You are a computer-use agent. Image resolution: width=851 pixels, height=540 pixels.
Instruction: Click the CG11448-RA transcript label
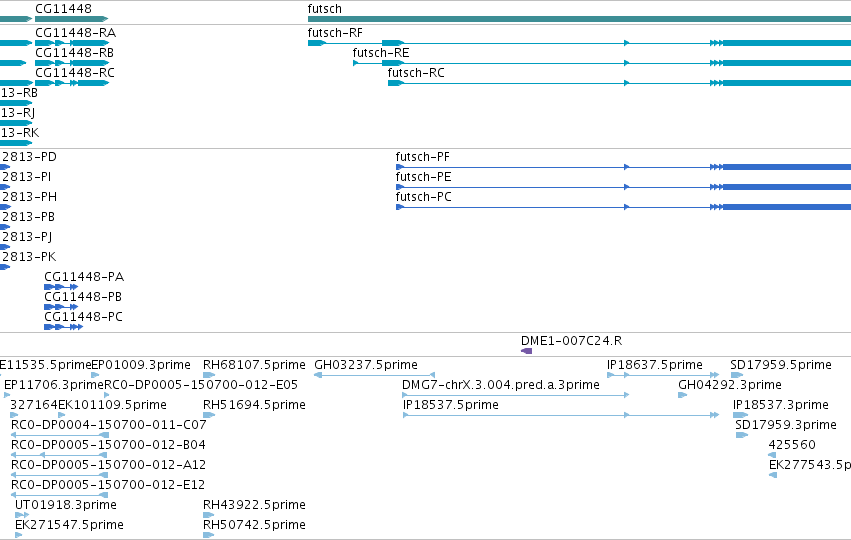tap(75, 33)
